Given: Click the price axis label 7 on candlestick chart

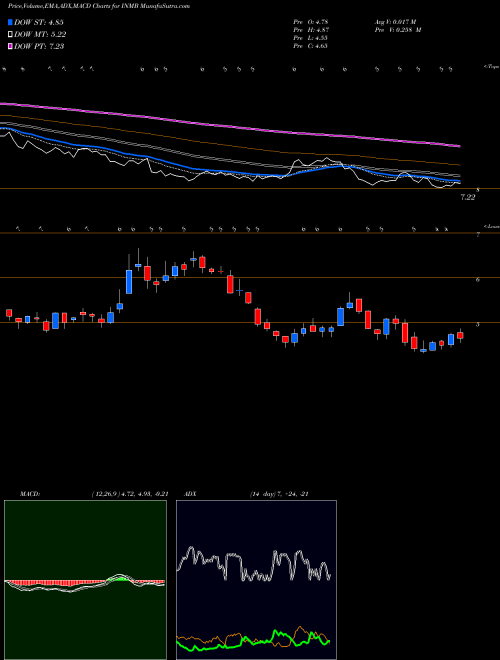Looking at the screenshot, I should 478,235.
